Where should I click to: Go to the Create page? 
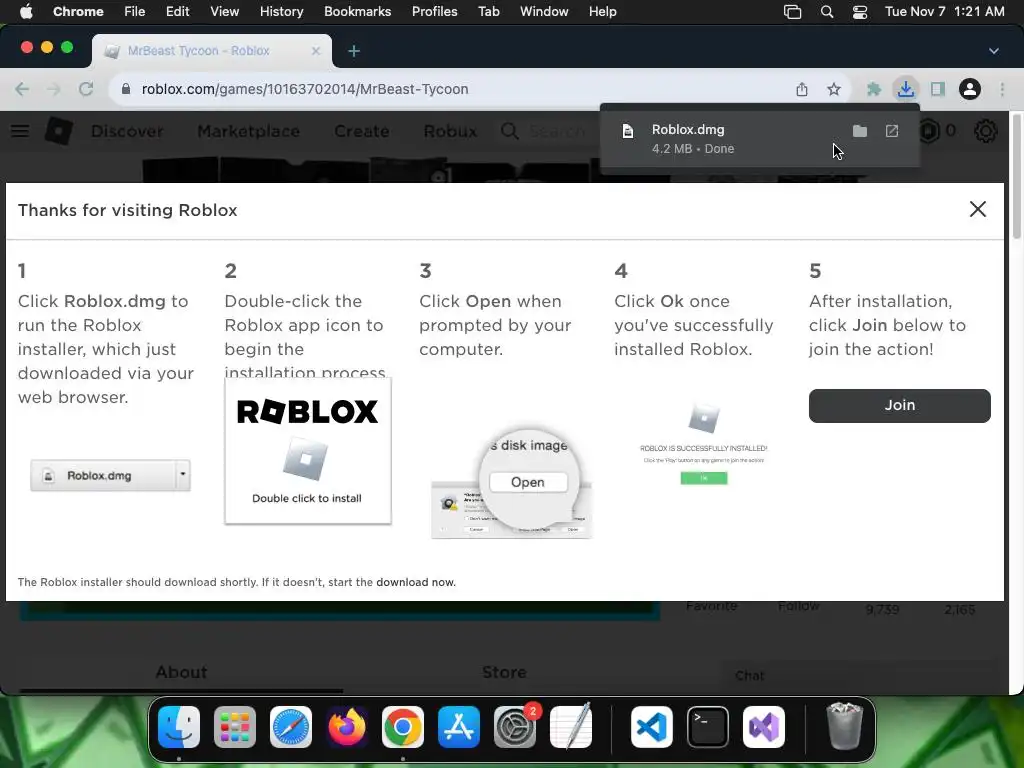(361, 131)
